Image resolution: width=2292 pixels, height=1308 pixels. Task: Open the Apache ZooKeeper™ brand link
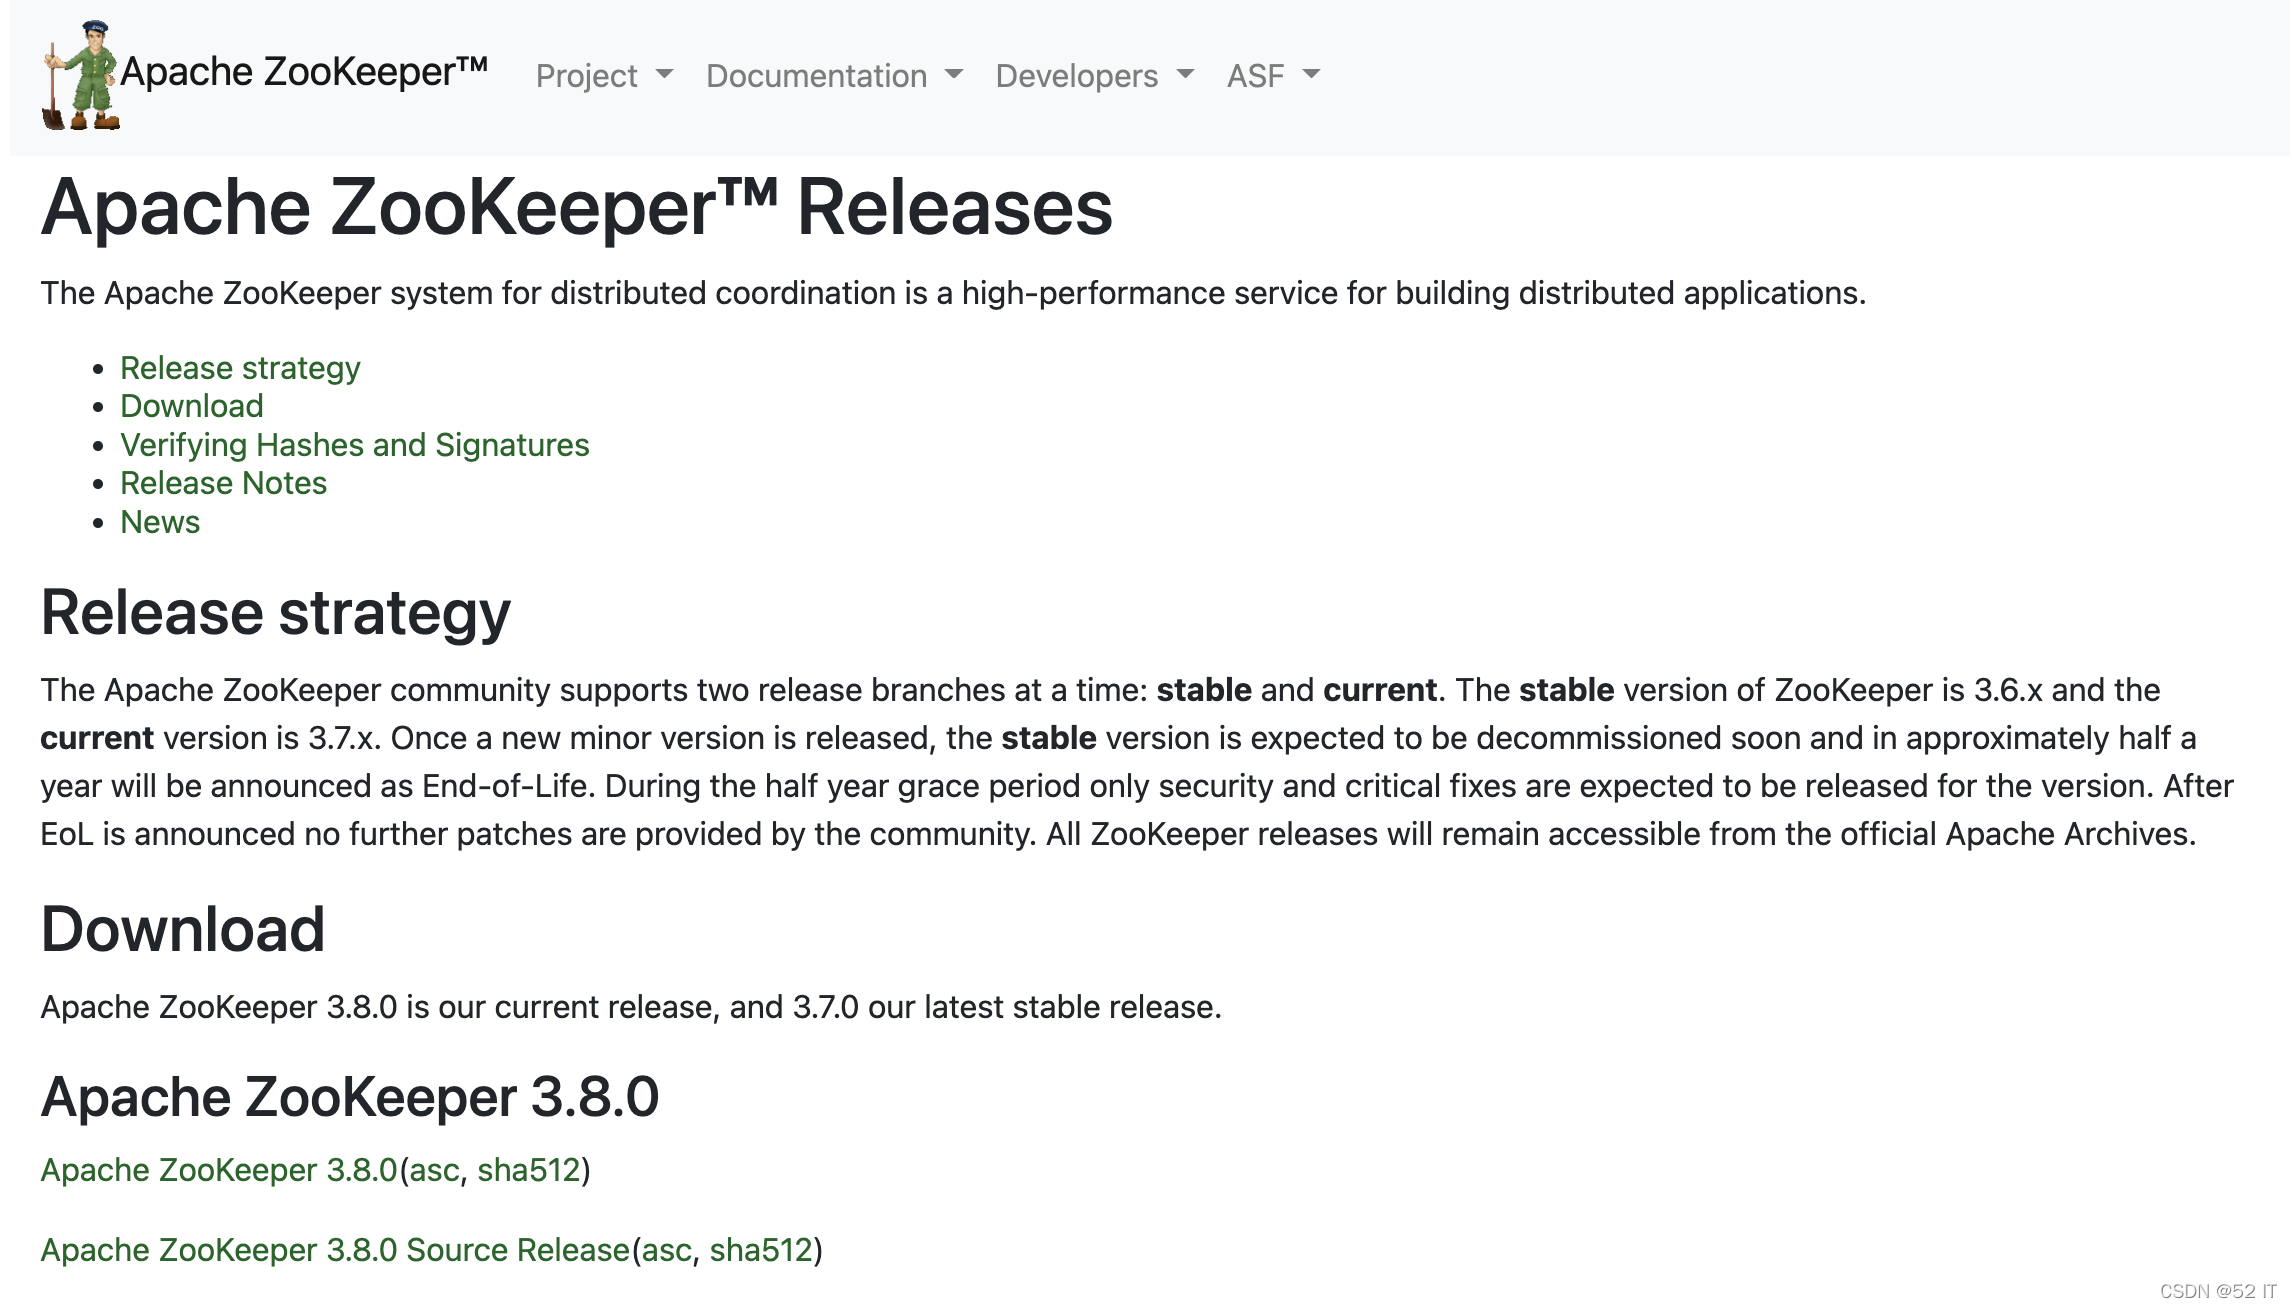[304, 72]
